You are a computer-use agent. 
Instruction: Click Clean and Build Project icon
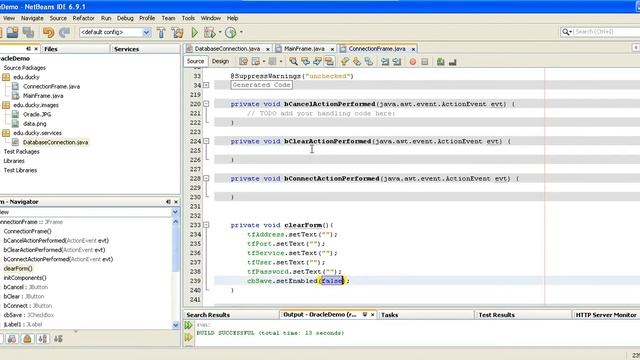point(178,32)
